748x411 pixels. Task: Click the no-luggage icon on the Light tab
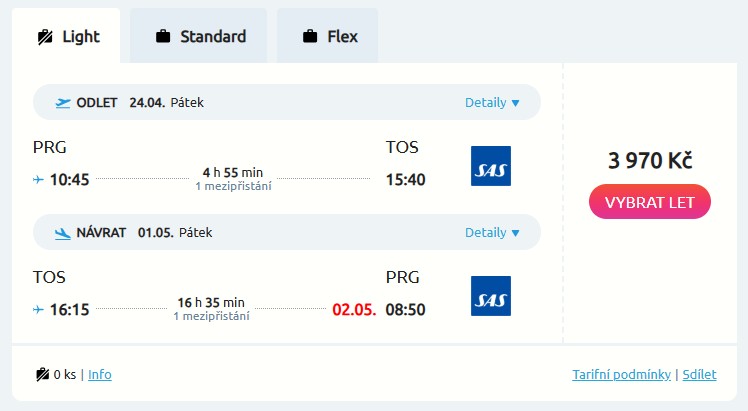point(45,37)
